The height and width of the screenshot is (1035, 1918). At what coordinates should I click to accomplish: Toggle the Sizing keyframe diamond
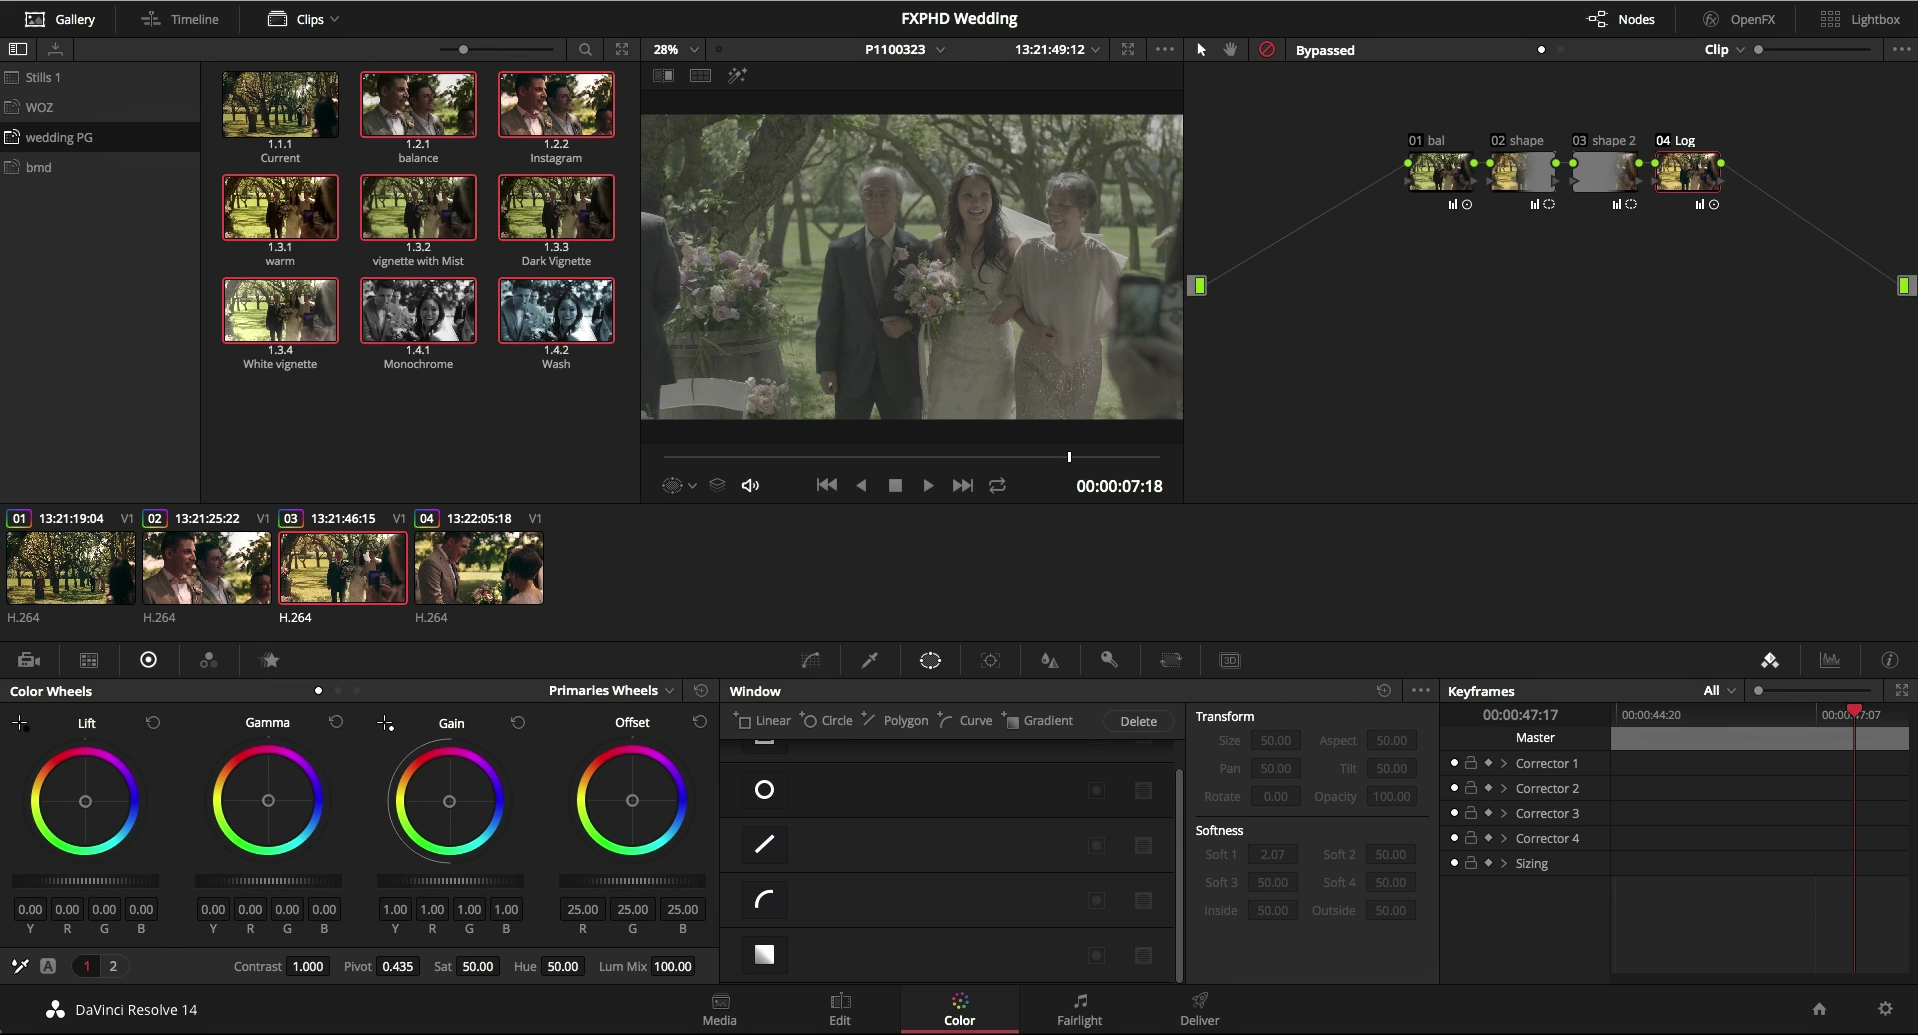point(1488,863)
